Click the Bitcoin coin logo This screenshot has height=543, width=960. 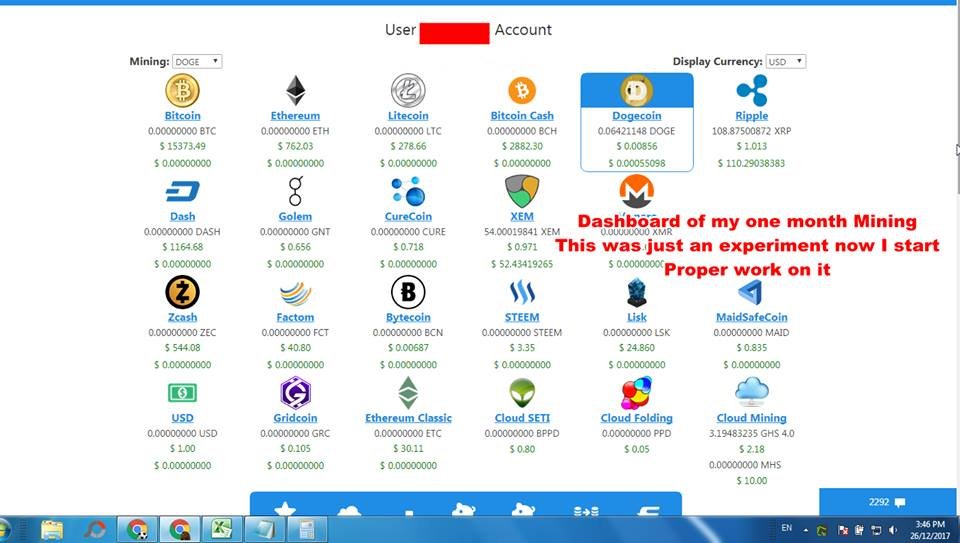(182, 91)
